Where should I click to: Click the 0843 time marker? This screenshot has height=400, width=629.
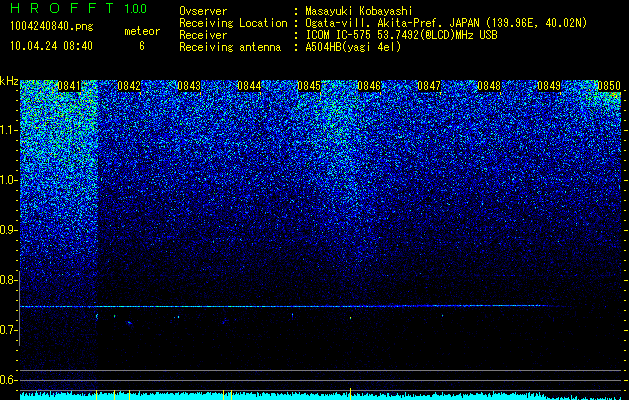pyautogui.click(x=189, y=86)
